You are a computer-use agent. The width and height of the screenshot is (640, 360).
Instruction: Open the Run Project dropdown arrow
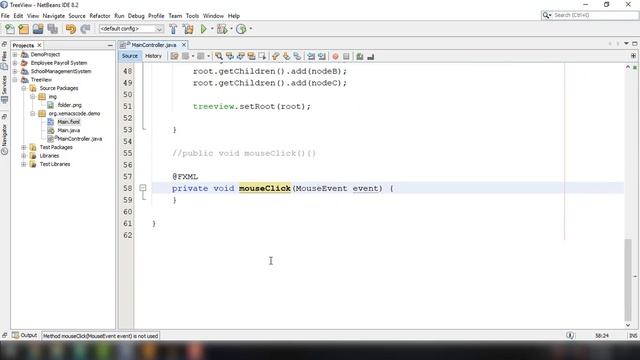tap(212, 29)
